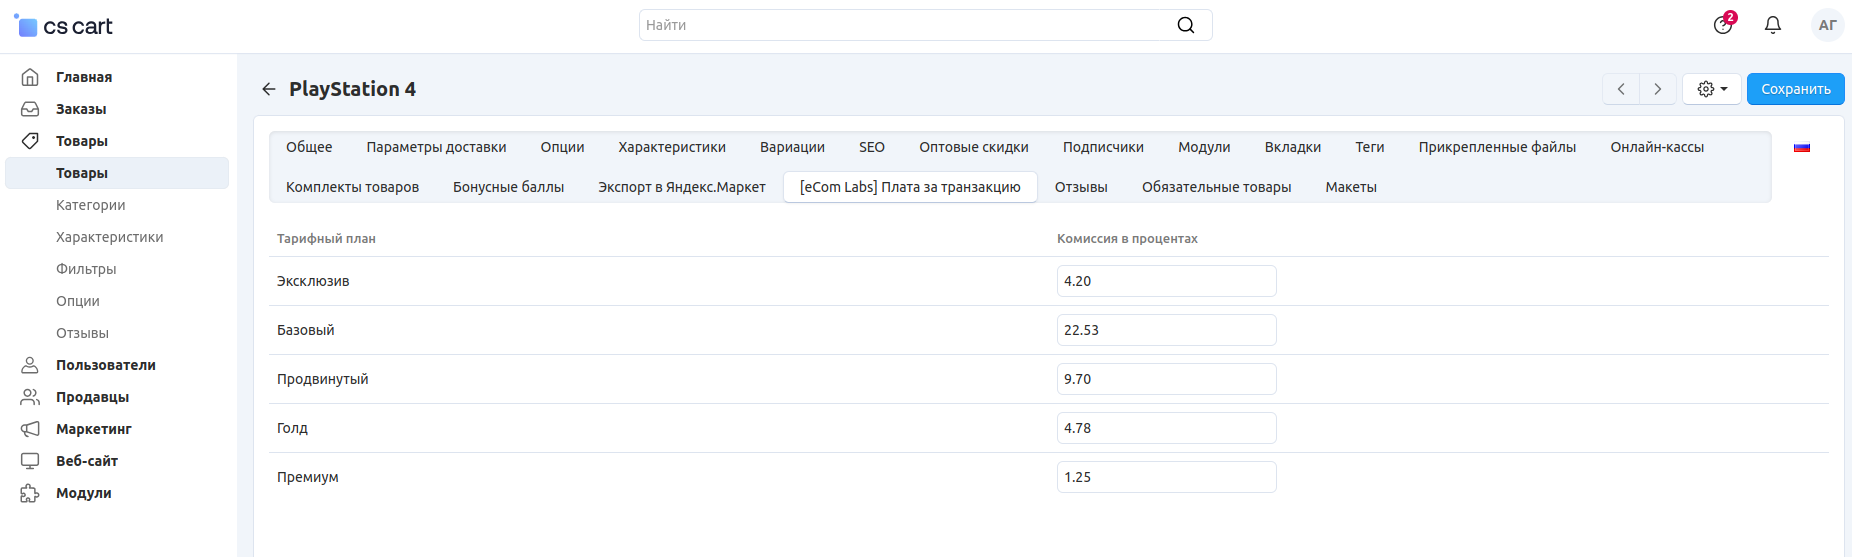The width and height of the screenshot is (1852, 557).
Task: Switch to the Характеристики tab
Action: 672,147
